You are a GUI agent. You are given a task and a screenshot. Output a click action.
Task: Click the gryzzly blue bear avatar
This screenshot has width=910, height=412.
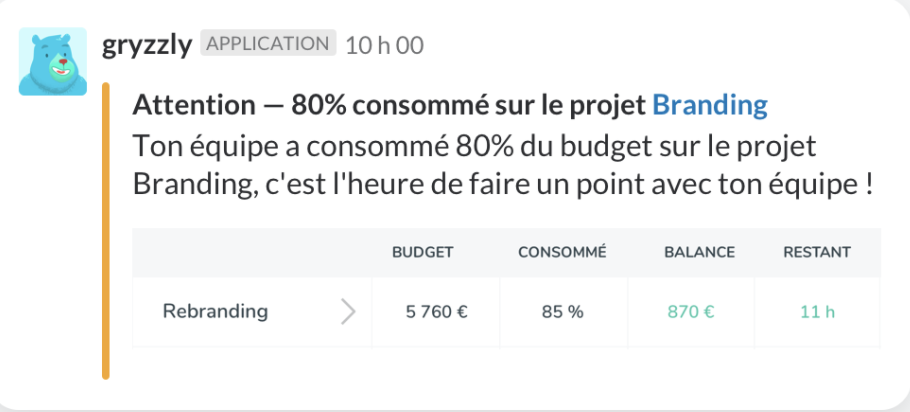point(52,62)
